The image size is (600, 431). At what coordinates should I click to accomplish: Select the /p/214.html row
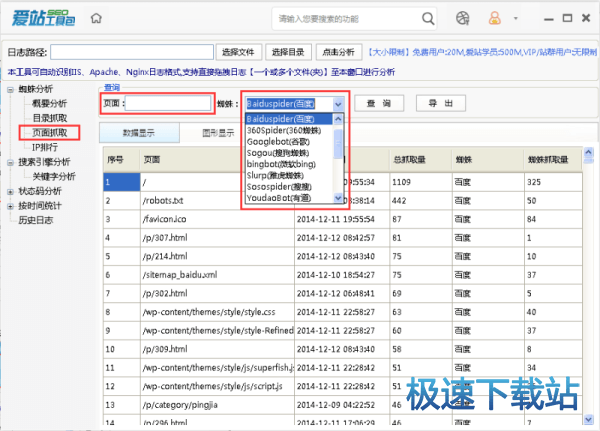[x=343, y=256]
